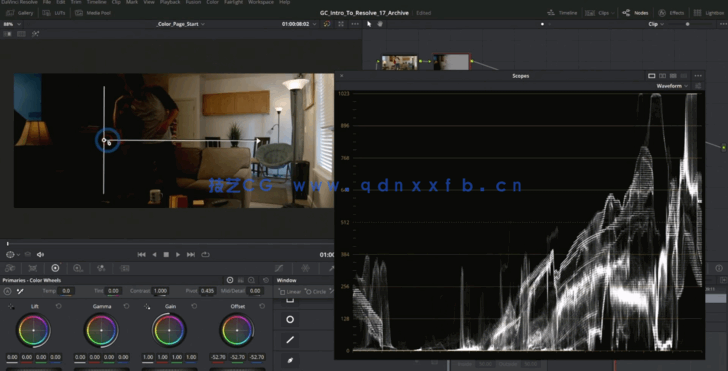Jump to first frame
The height and width of the screenshot is (371, 728).
142,254
